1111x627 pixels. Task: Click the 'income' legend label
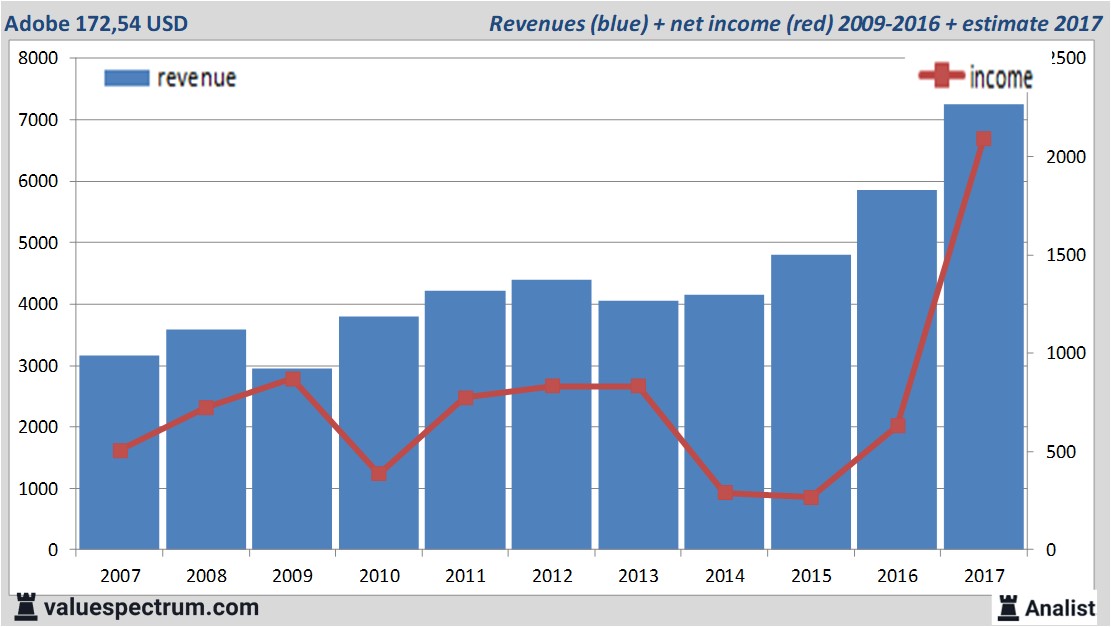(x=1001, y=77)
